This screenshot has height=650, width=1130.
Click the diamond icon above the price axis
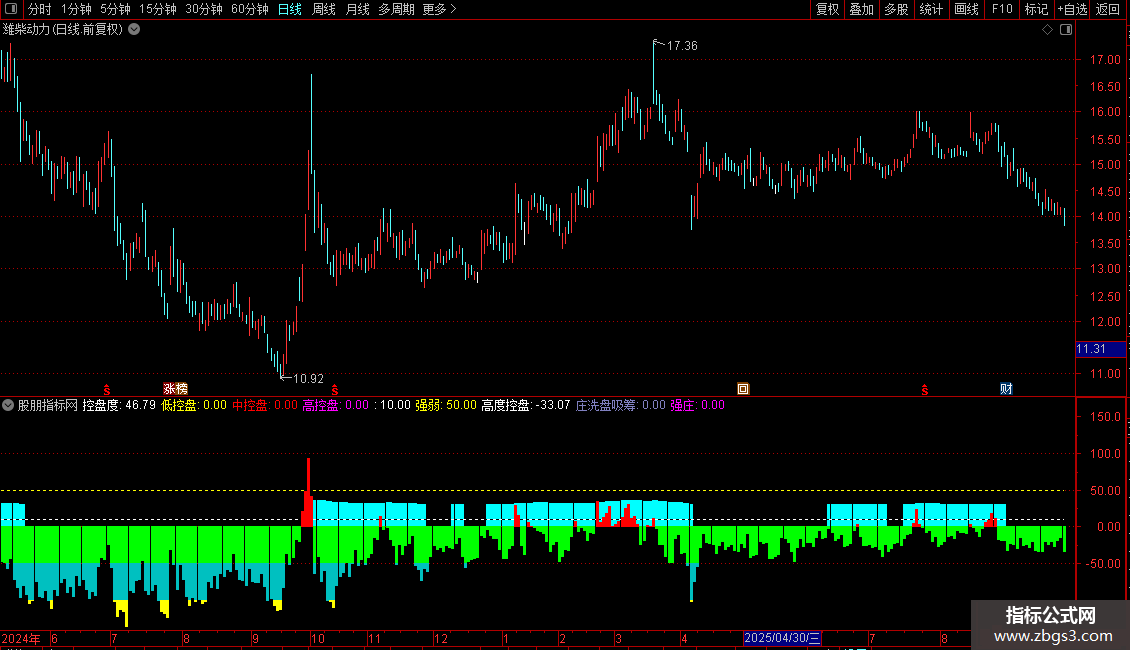click(1048, 30)
